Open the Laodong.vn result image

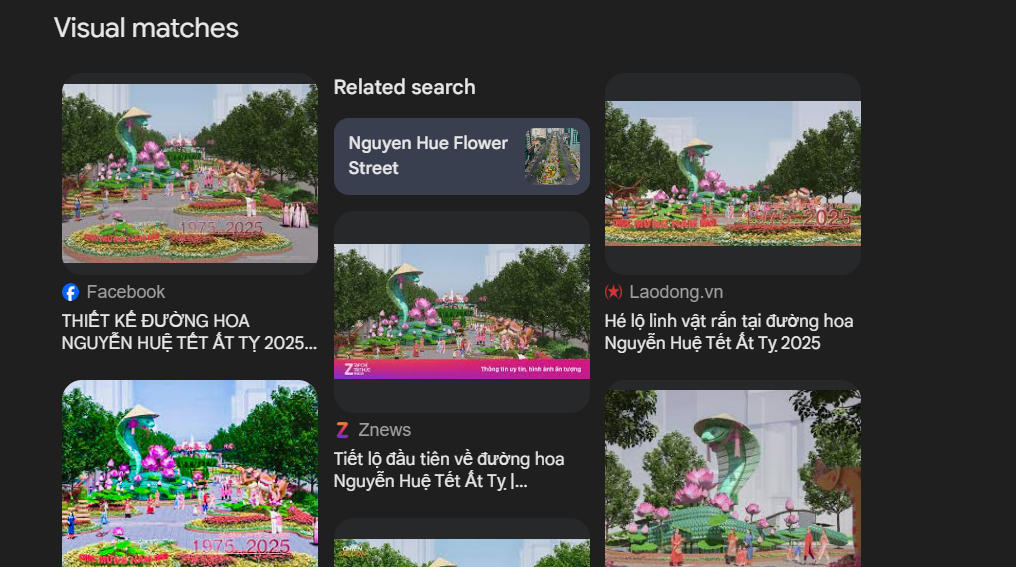(x=732, y=173)
